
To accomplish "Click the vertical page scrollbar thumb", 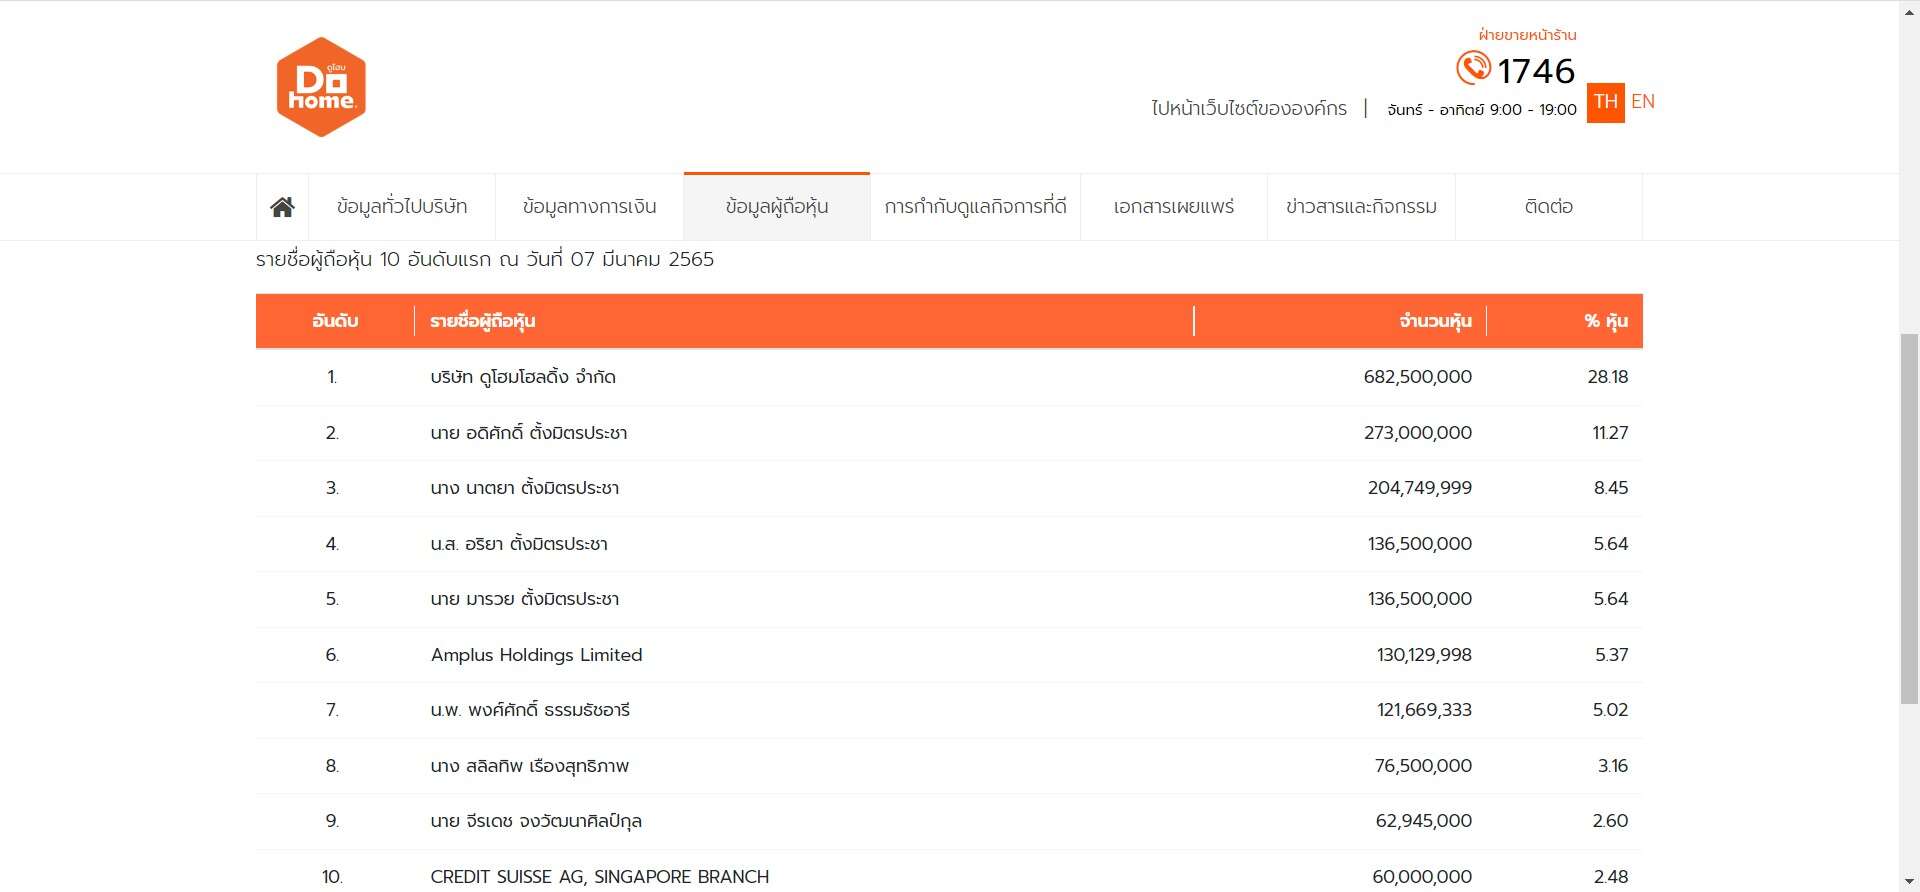I will [1909, 520].
